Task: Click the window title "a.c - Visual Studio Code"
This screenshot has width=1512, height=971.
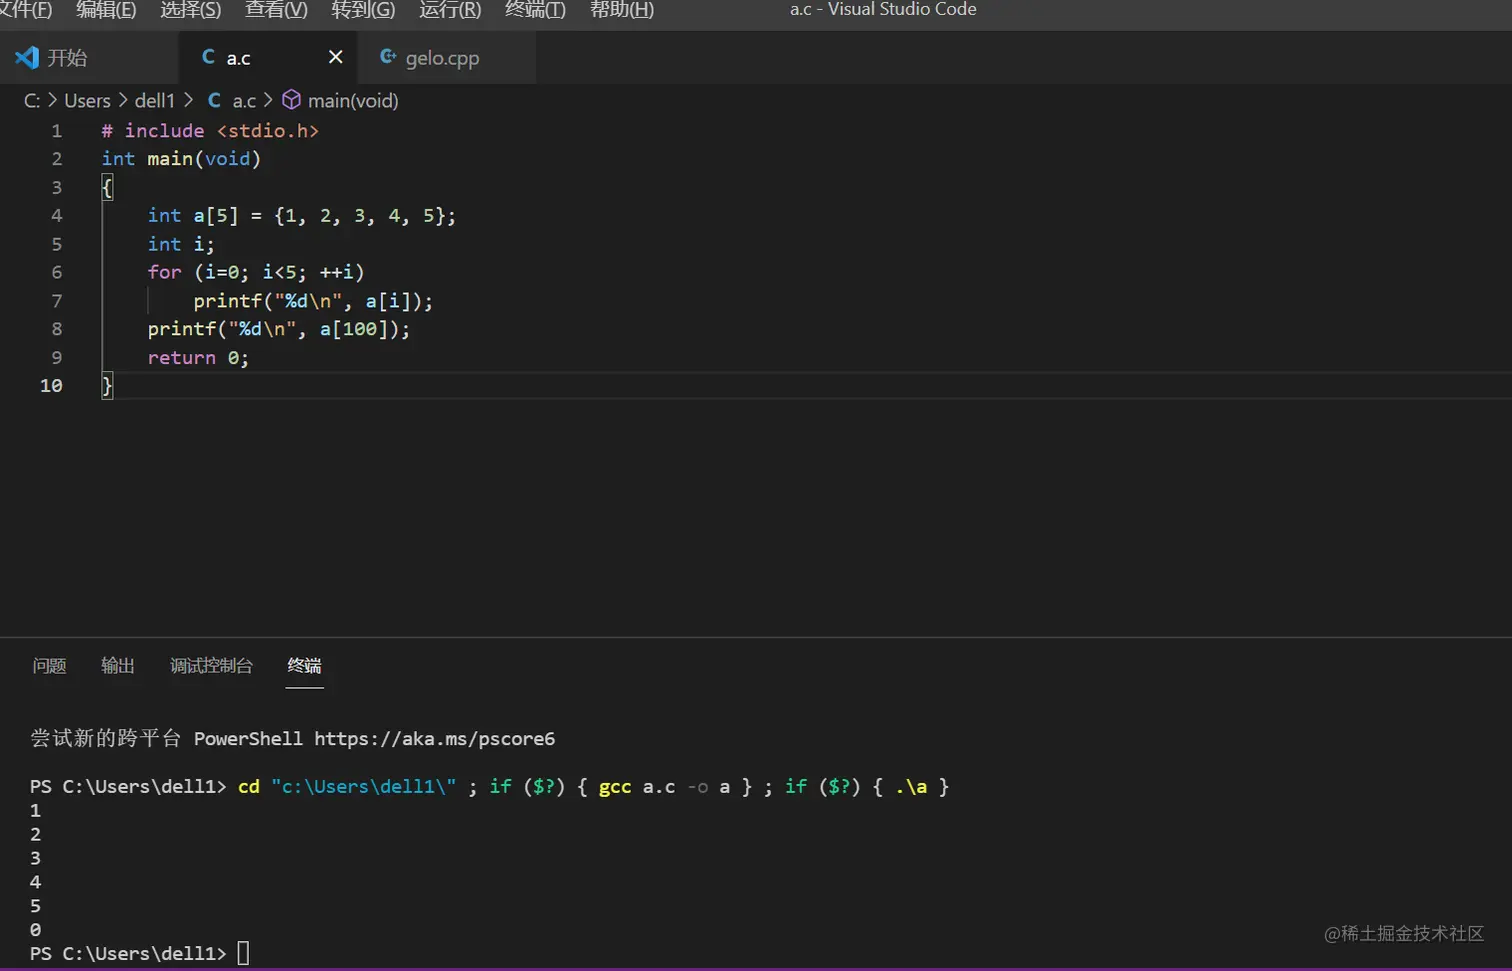Action: pyautogui.click(x=883, y=10)
